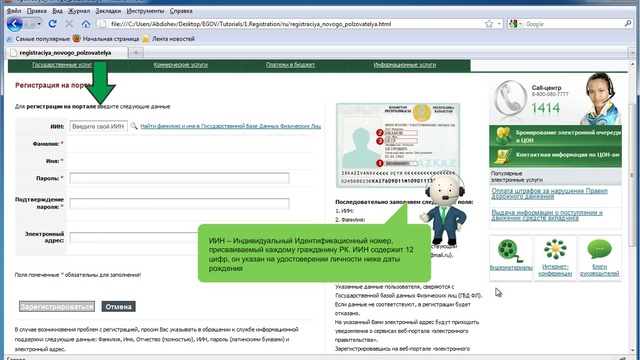
Task: Open Платежи в бюджет navigation tab
Action: (290, 65)
